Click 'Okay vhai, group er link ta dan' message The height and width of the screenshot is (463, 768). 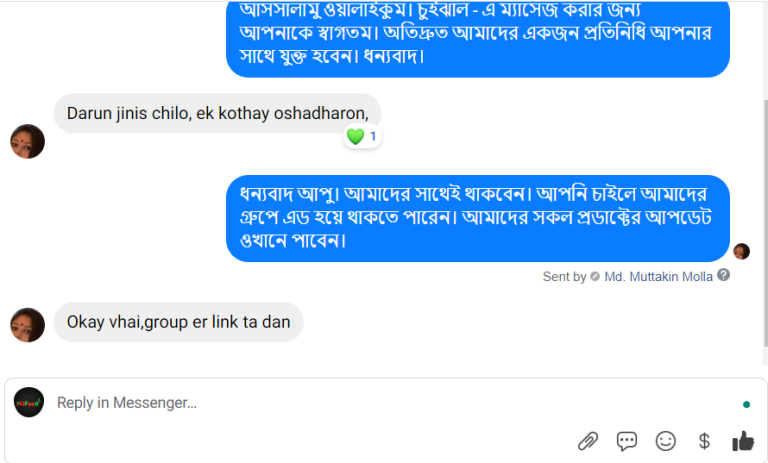tap(178, 322)
